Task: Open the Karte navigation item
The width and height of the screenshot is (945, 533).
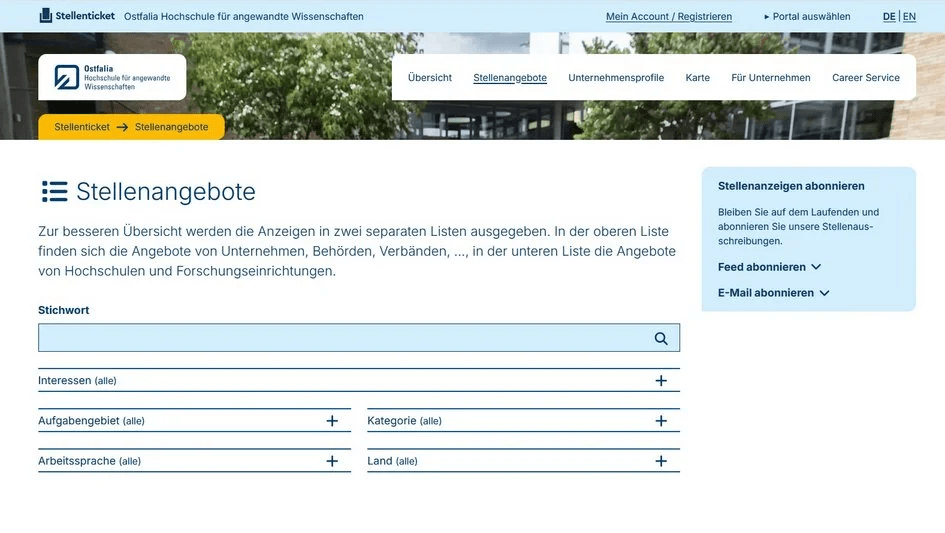Action: click(697, 78)
